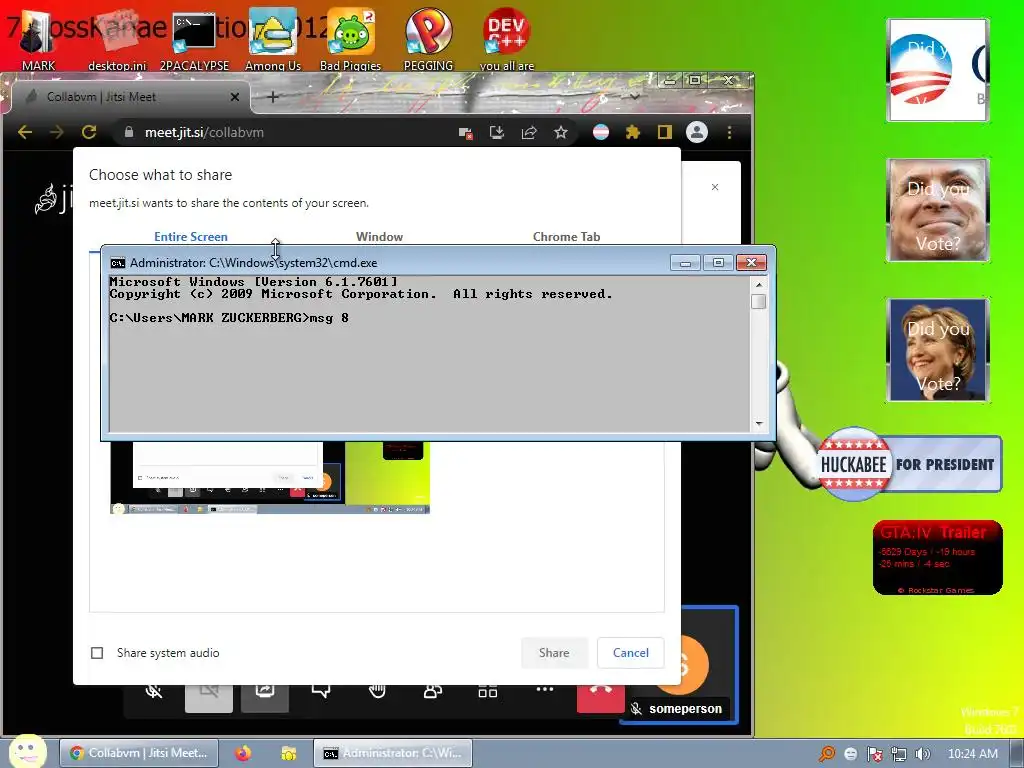This screenshot has width=1024, height=768.
Task: Open the Chrome profile avatar
Action: coord(697,133)
